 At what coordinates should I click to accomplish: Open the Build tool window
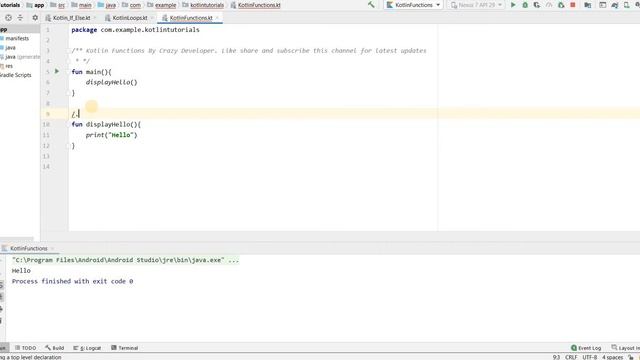coord(55,348)
